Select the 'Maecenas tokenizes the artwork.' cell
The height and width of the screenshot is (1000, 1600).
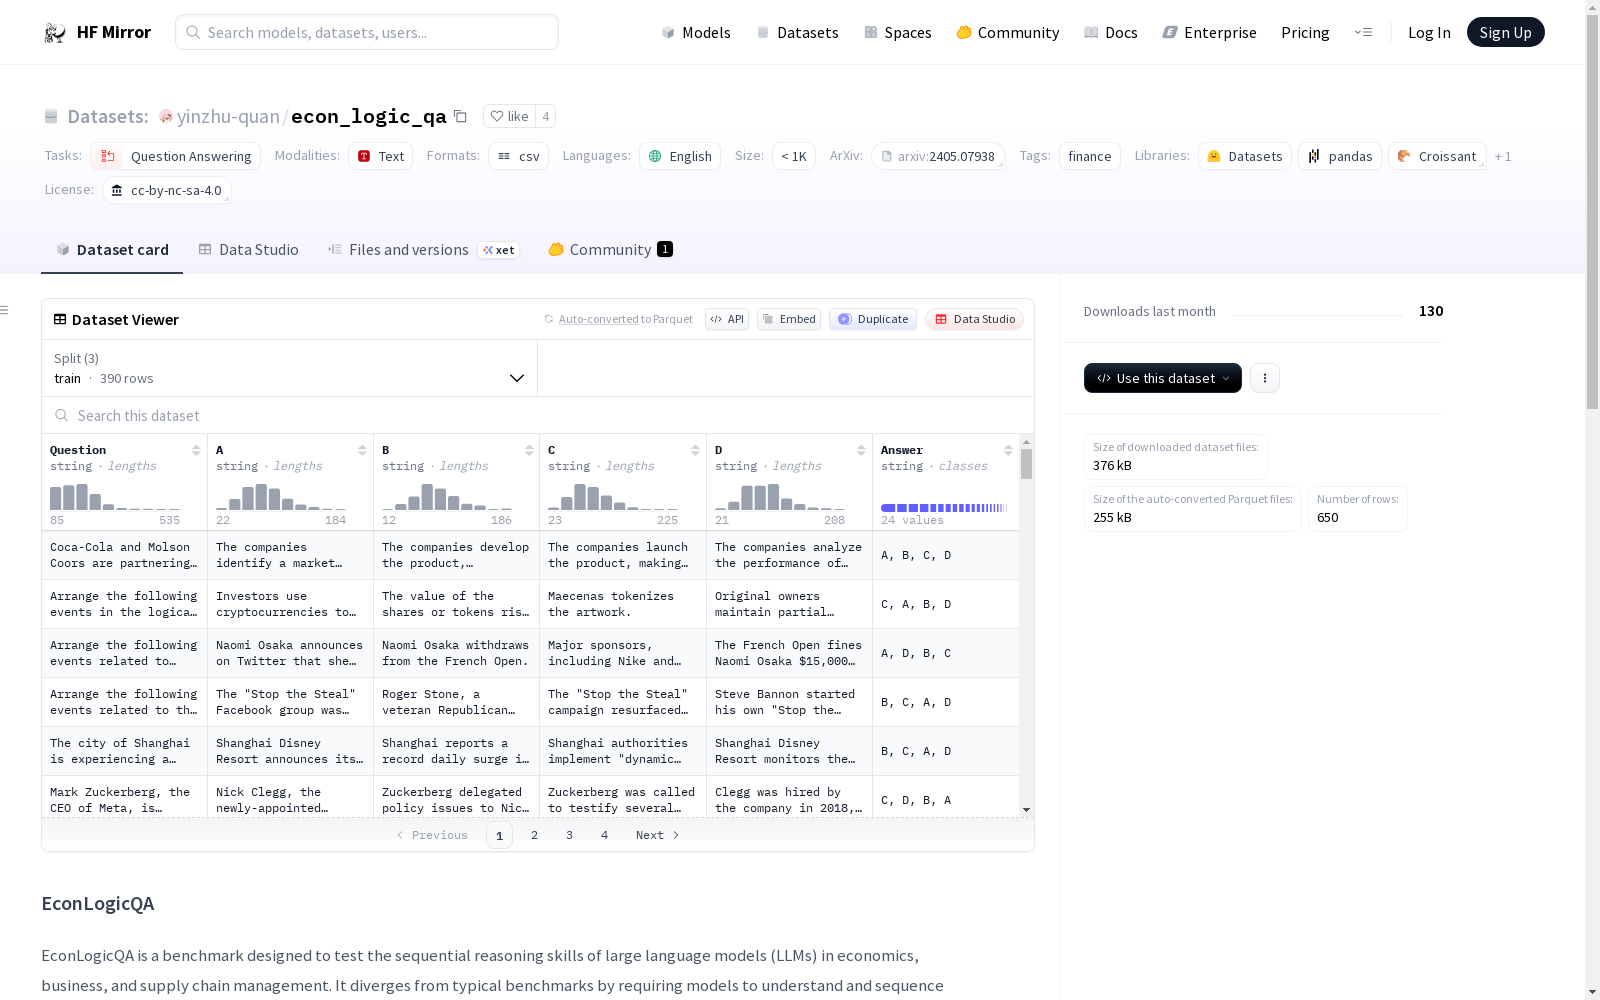tap(623, 604)
